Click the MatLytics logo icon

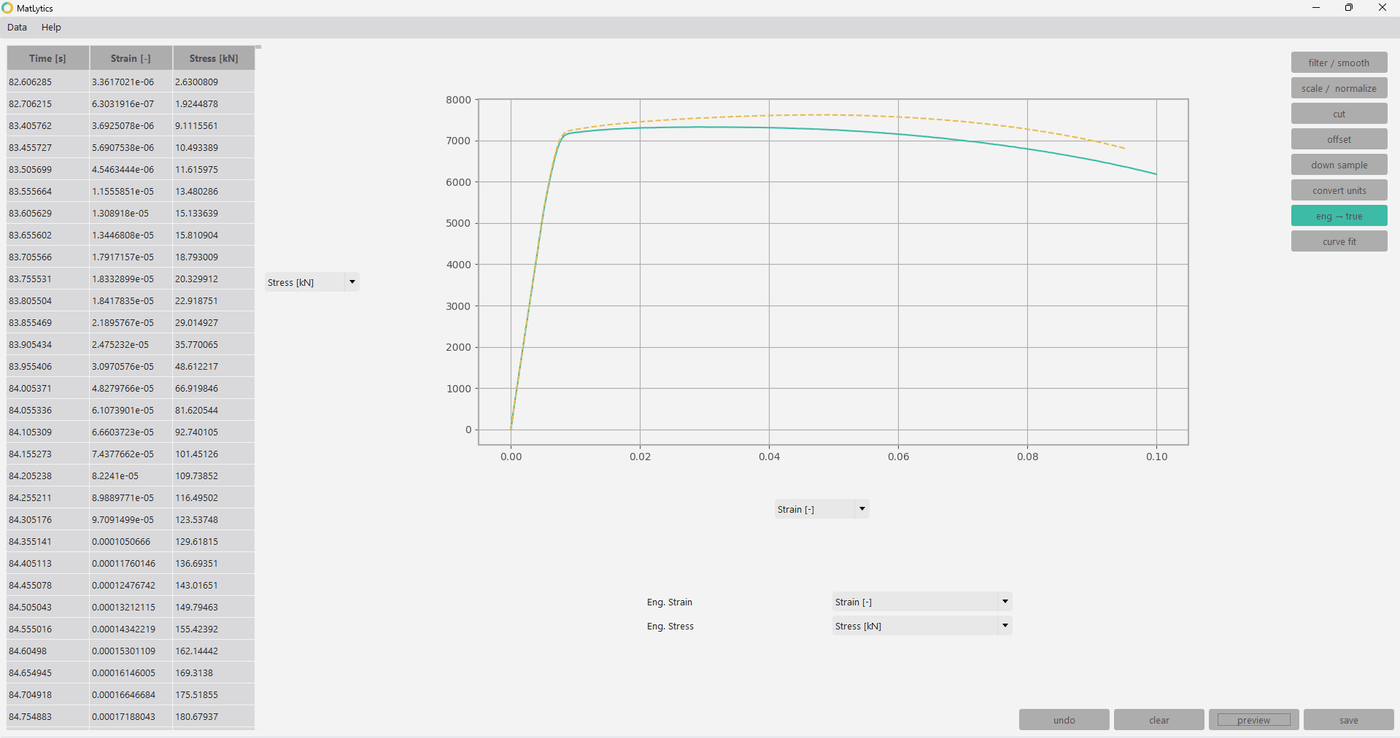pos(9,8)
